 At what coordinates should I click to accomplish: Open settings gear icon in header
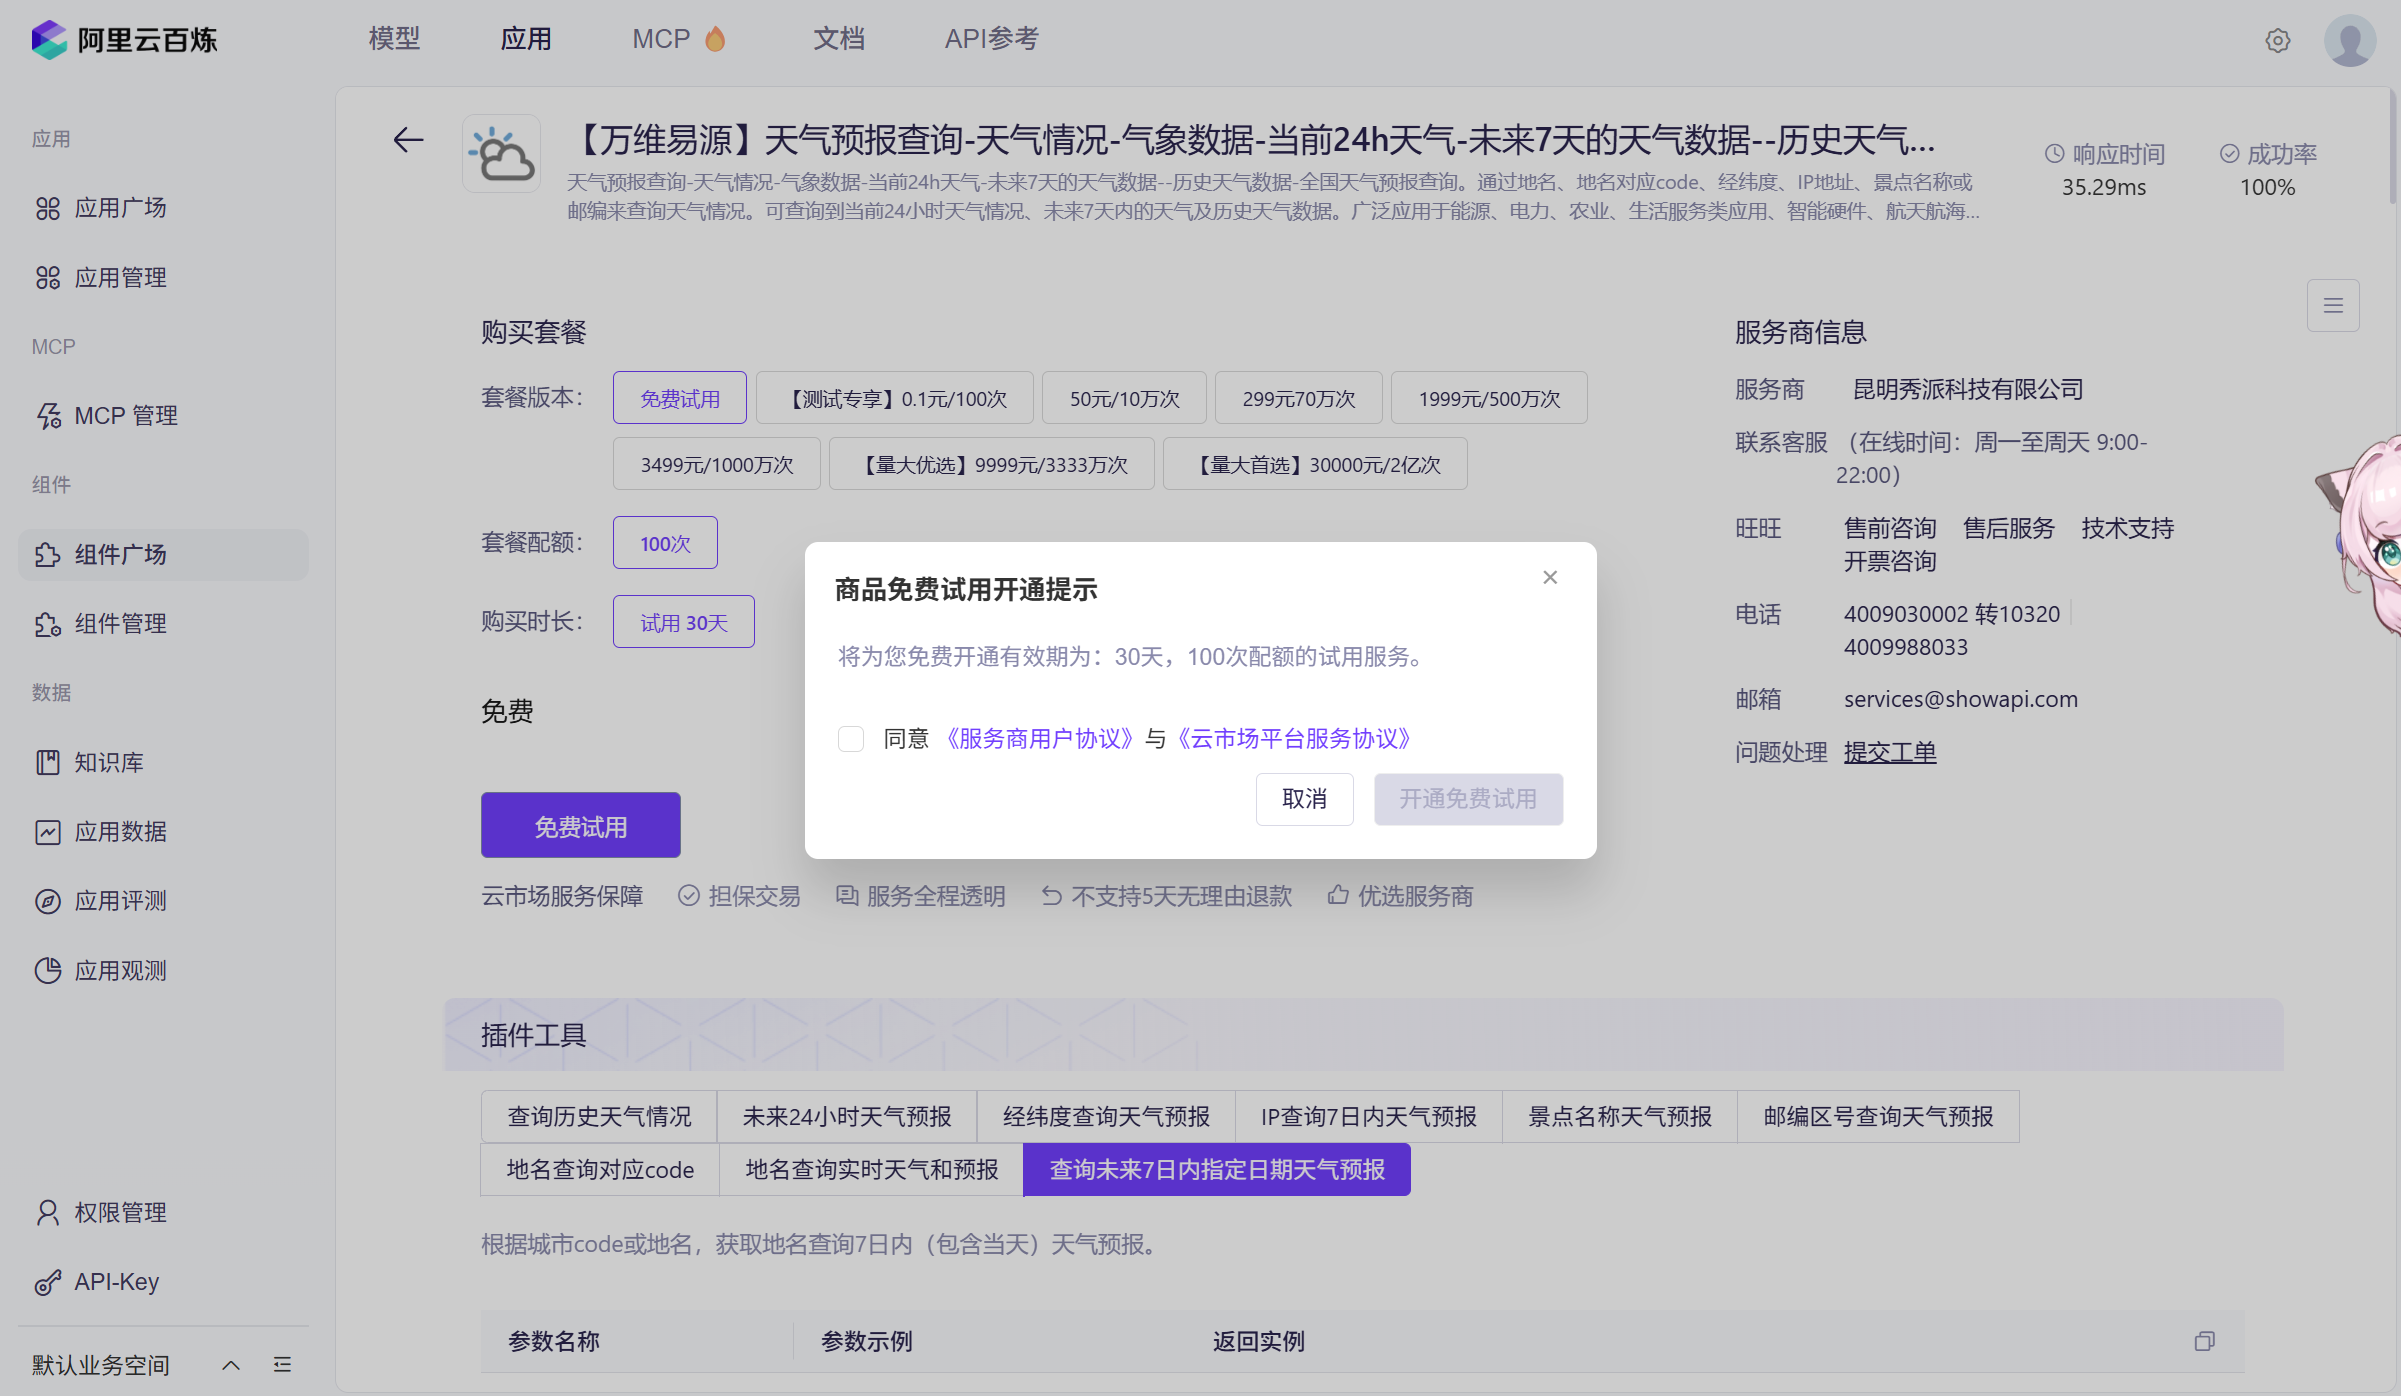coord(2277,41)
